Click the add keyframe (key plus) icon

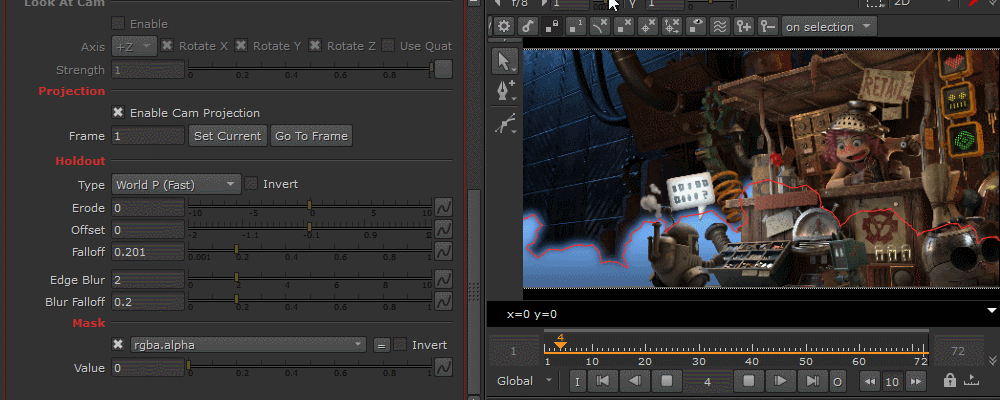(x=744, y=26)
